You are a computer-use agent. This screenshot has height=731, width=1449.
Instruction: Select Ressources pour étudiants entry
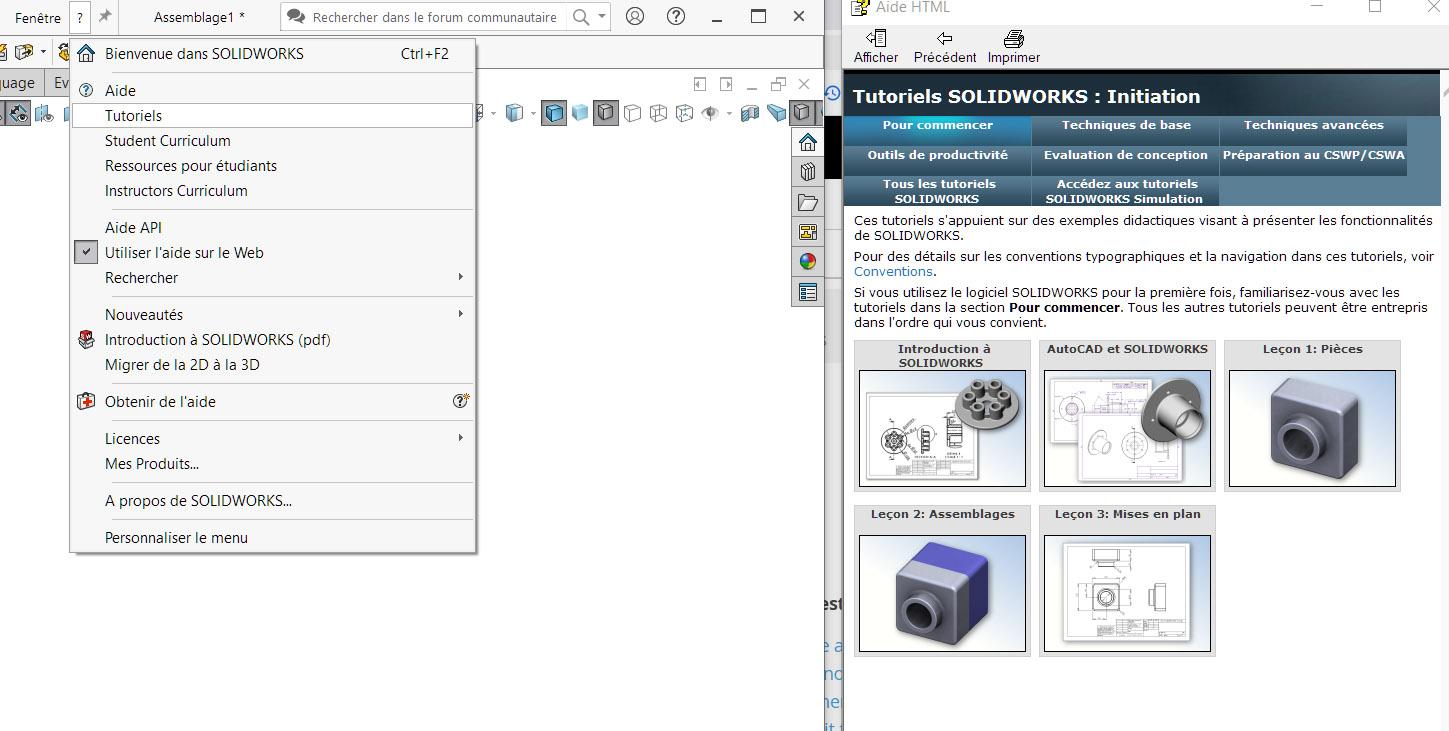pyautogui.click(x=273, y=166)
